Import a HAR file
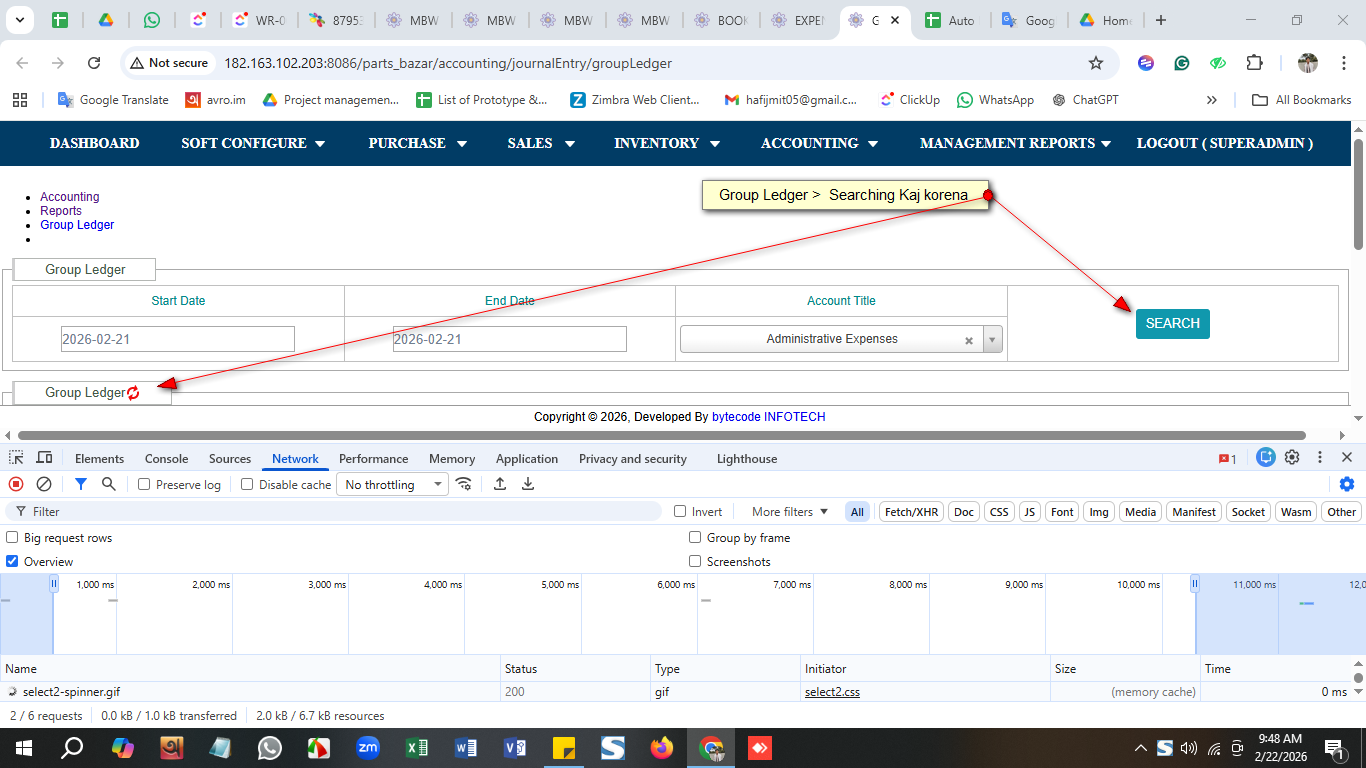The height and width of the screenshot is (768, 1366). pyautogui.click(x=500, y=484)
